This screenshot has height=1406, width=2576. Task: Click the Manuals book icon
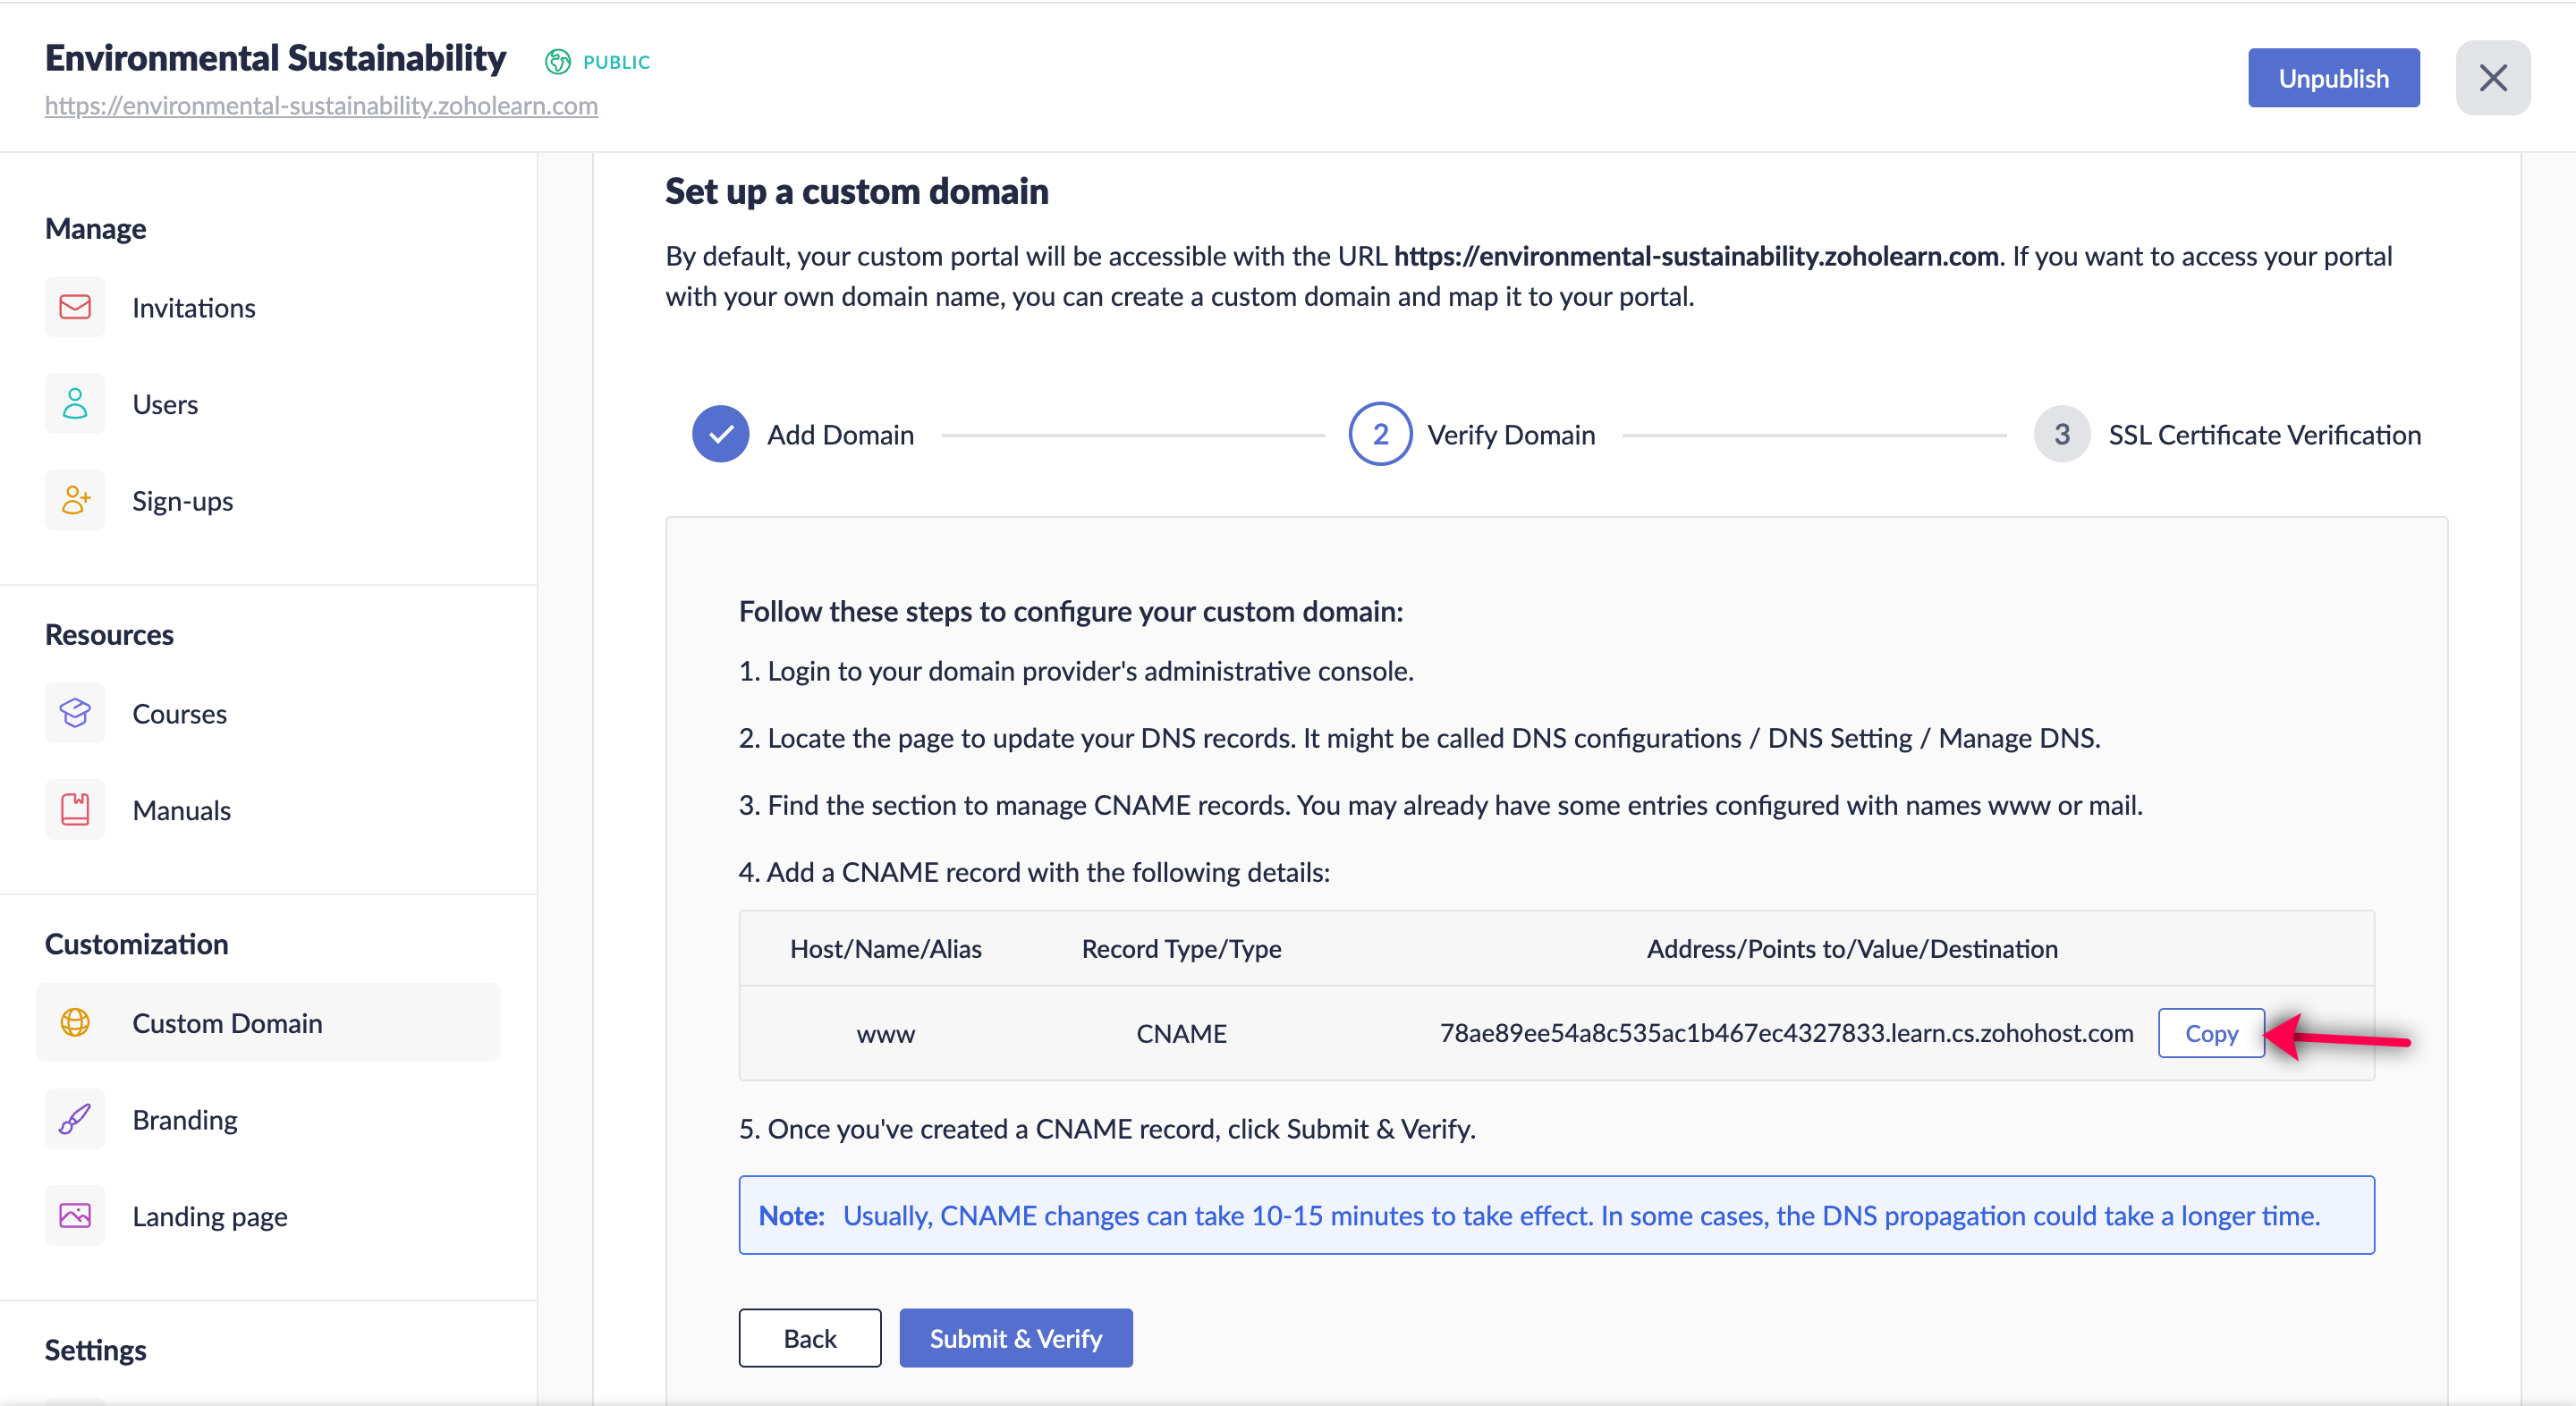pyautogui.click(x=75, y=810)
